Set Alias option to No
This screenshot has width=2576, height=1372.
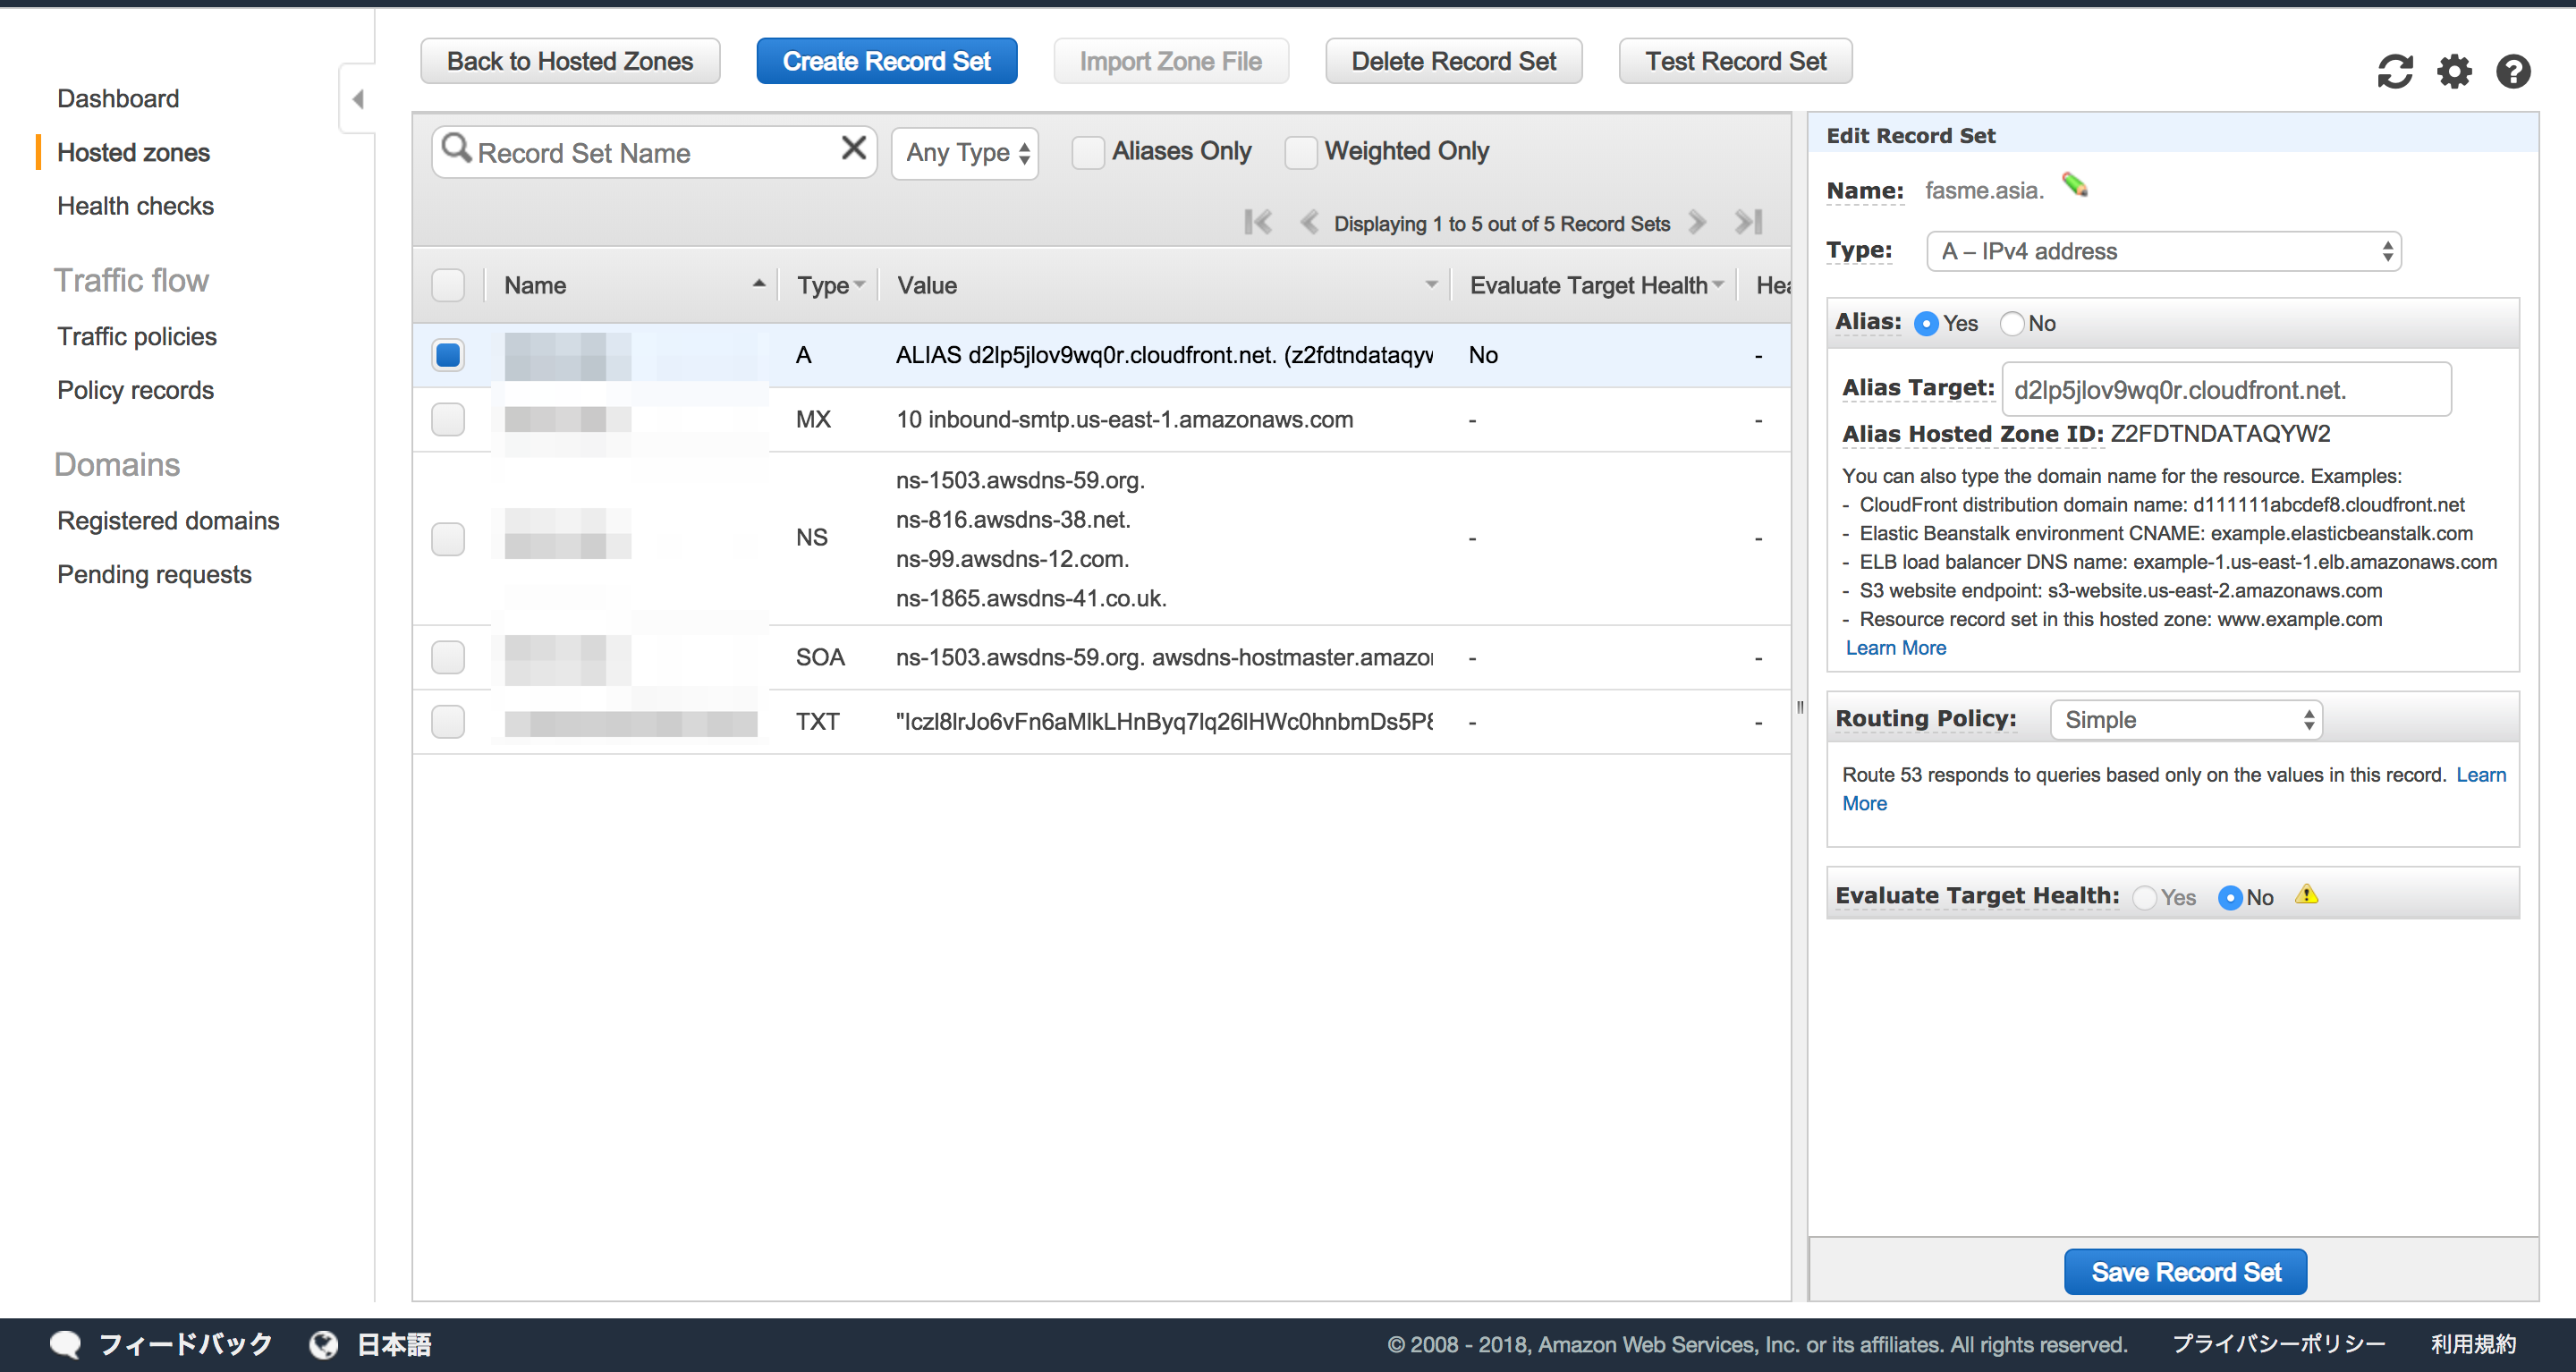pos(2011,323)
